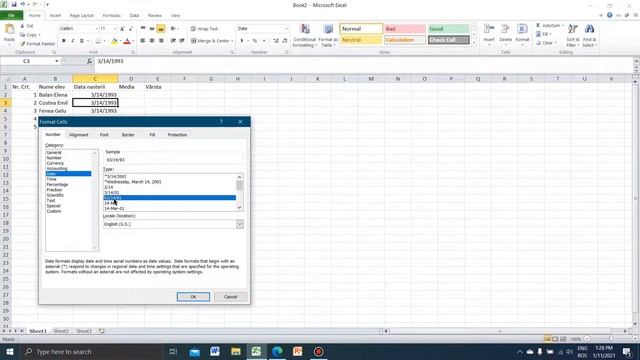
Task: Apply the red font color
Action: click(x=127, y=41)
